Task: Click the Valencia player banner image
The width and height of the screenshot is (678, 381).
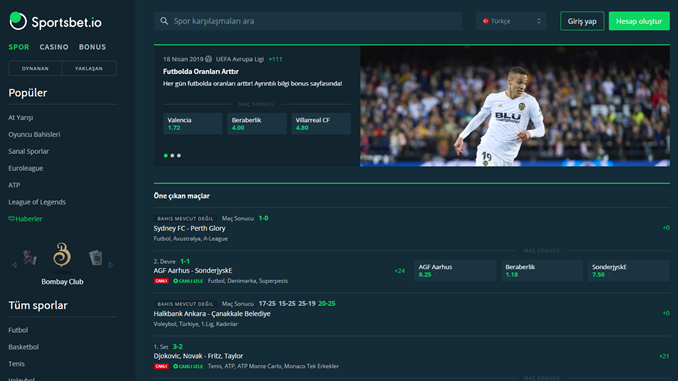Action: coord(515,106)
